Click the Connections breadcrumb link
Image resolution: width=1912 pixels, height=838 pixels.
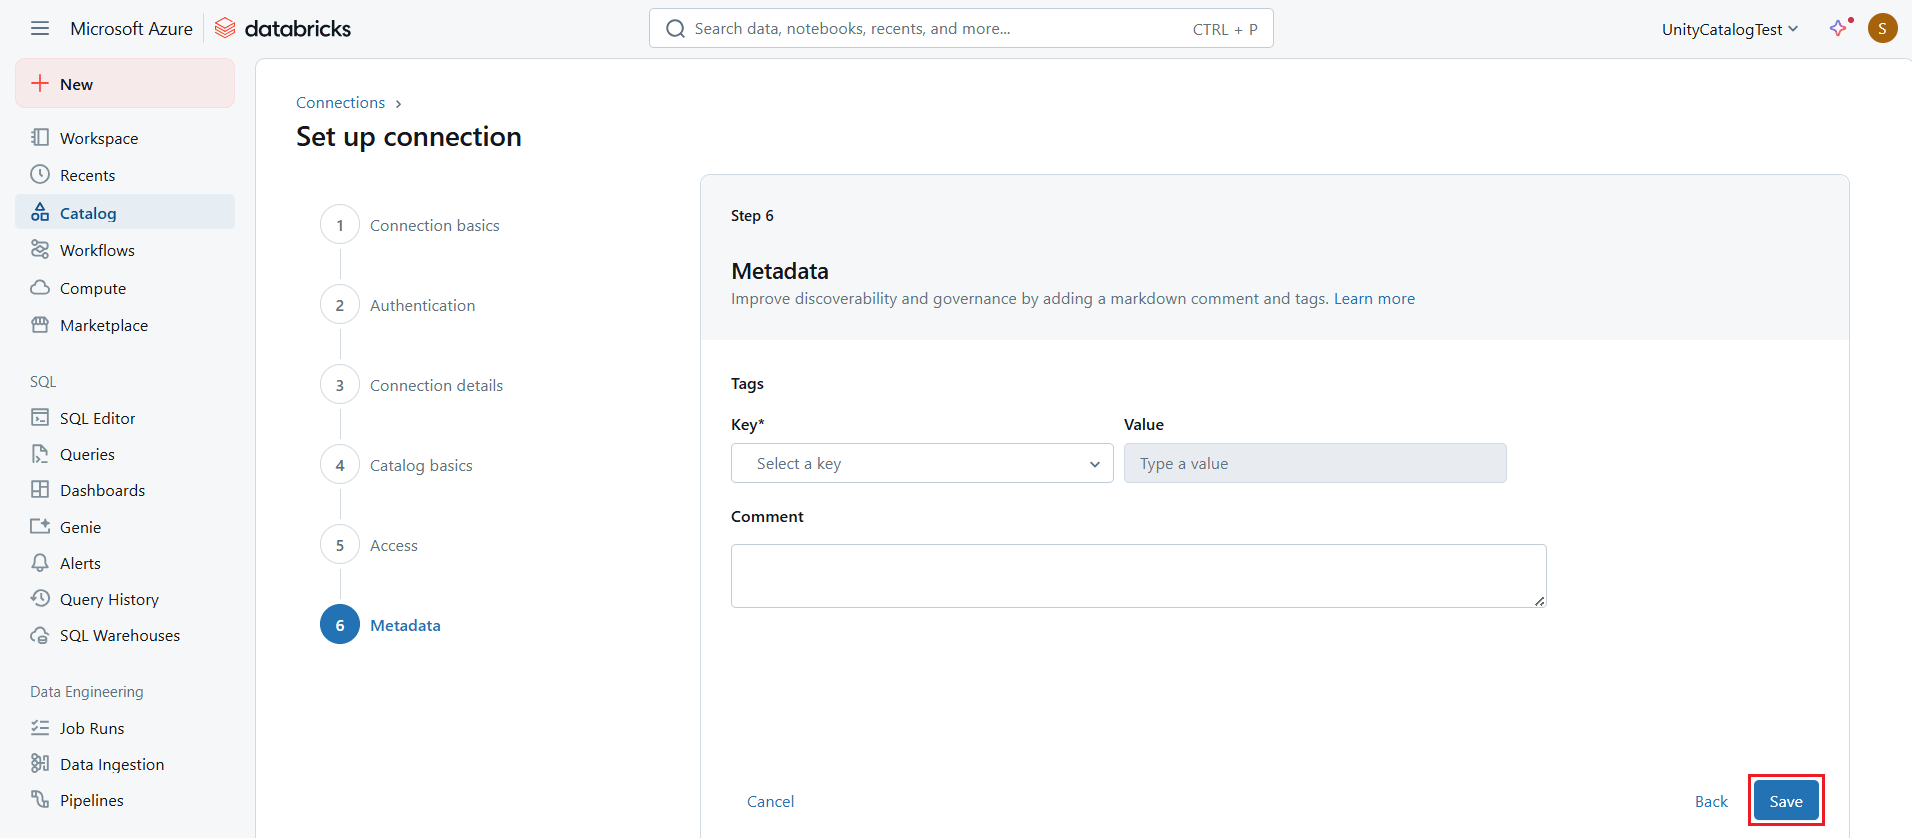click(x=340, y=102)
